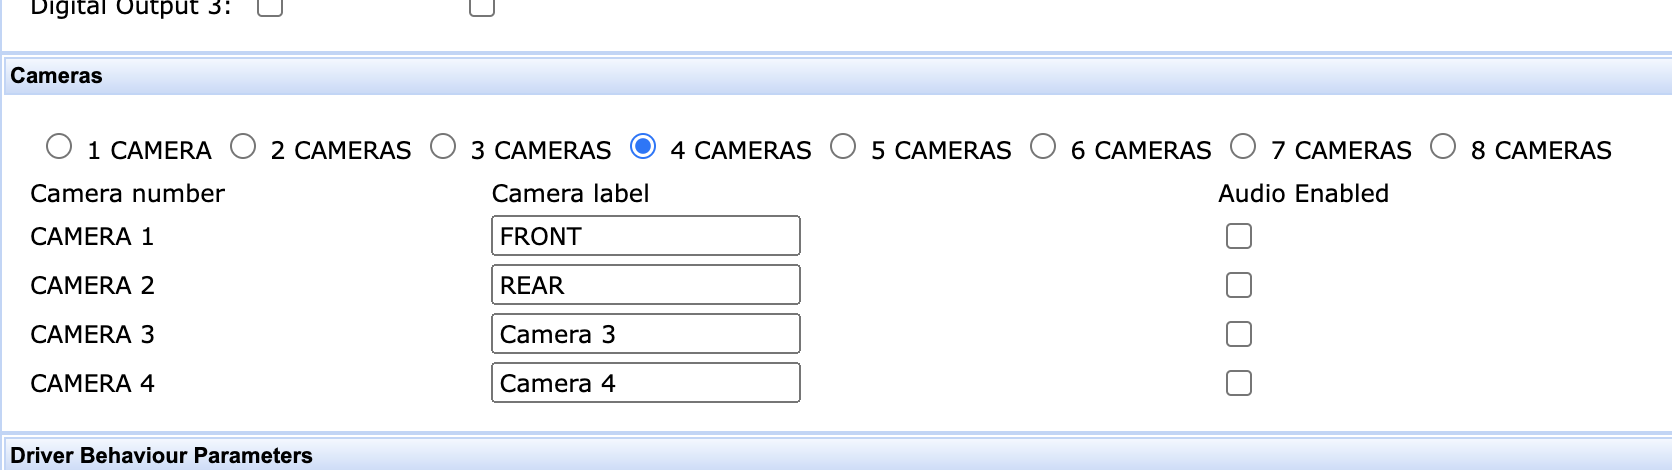Collapse the Cameras section header
Screen dimensions: 1672x470
click(56, 76)
